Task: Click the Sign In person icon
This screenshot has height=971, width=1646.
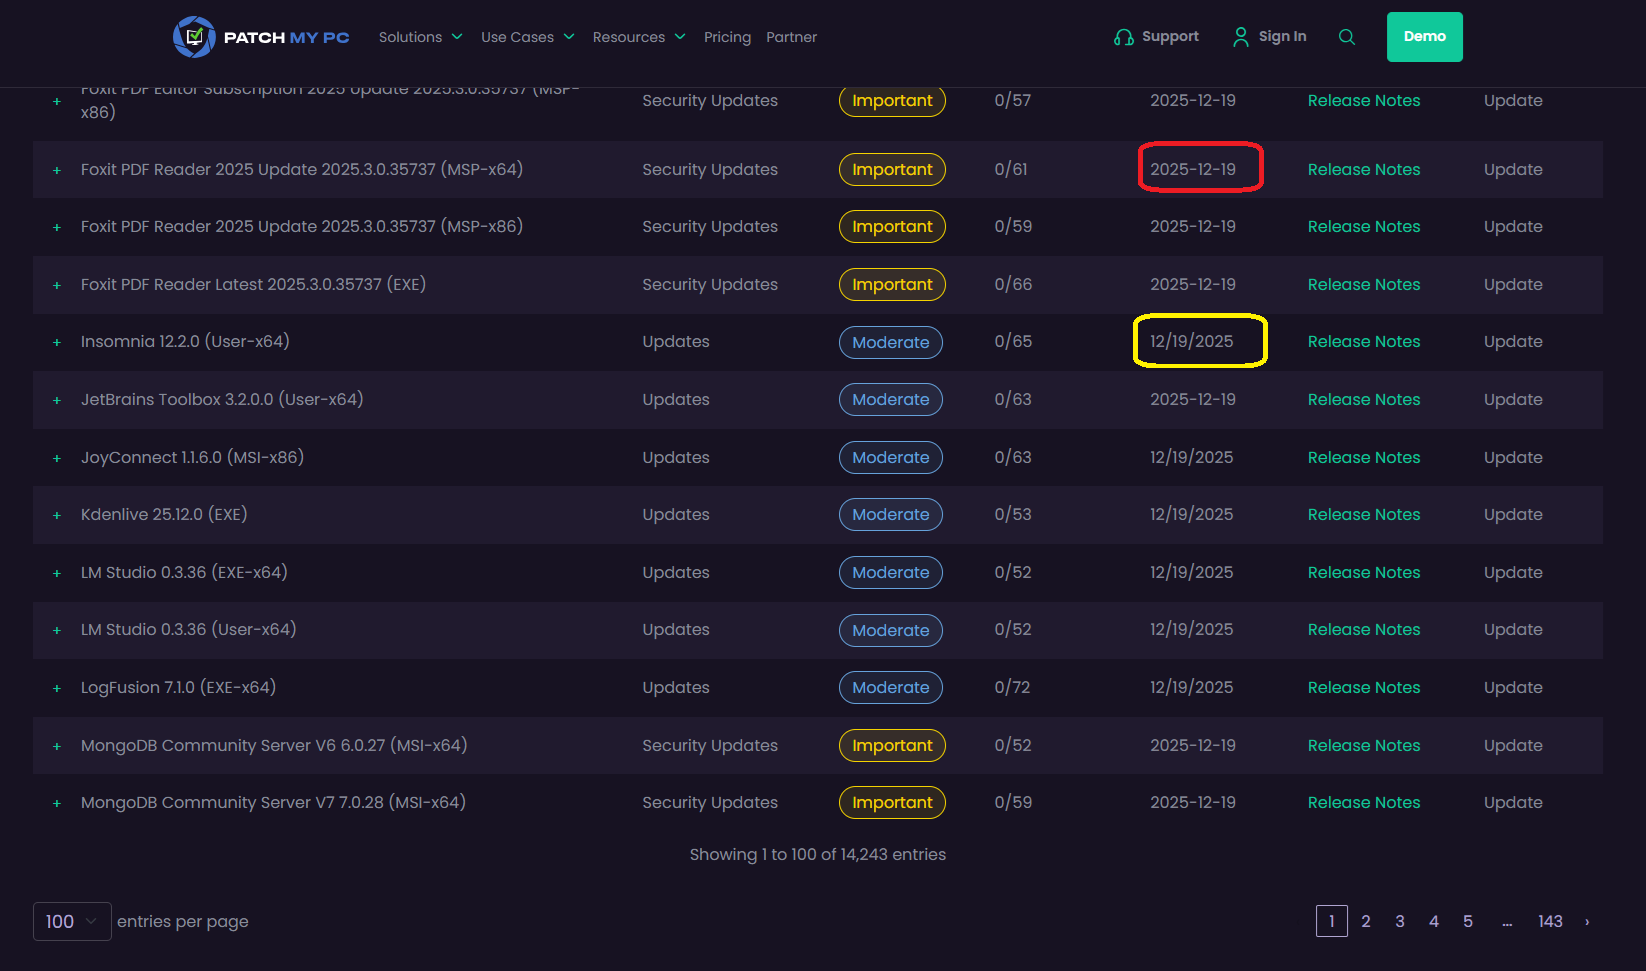Action: pyautogui.click(x=1241, y=37)
